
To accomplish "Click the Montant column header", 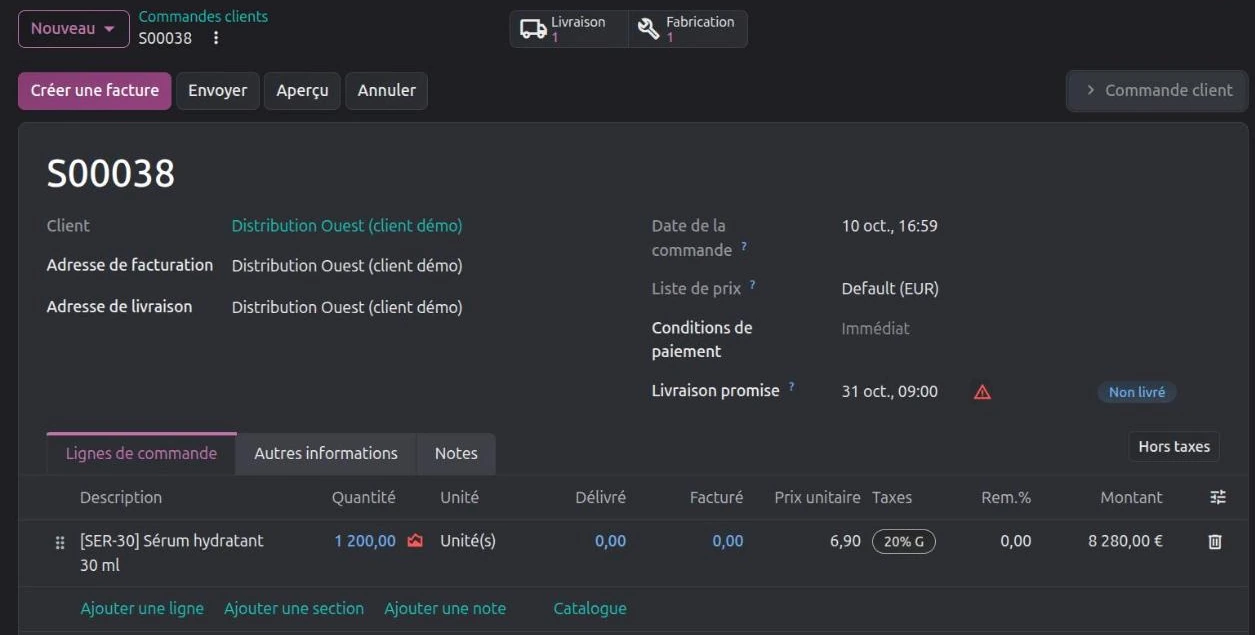I will (x=1131, y=497).
